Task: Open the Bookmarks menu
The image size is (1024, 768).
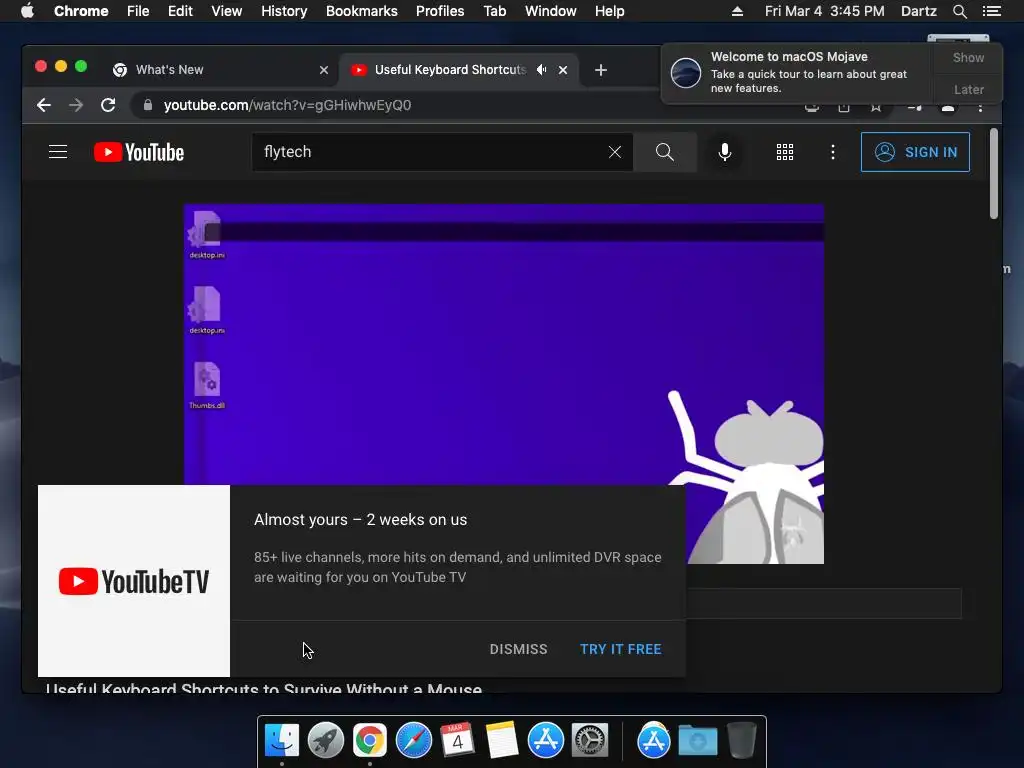Action: 362,11
